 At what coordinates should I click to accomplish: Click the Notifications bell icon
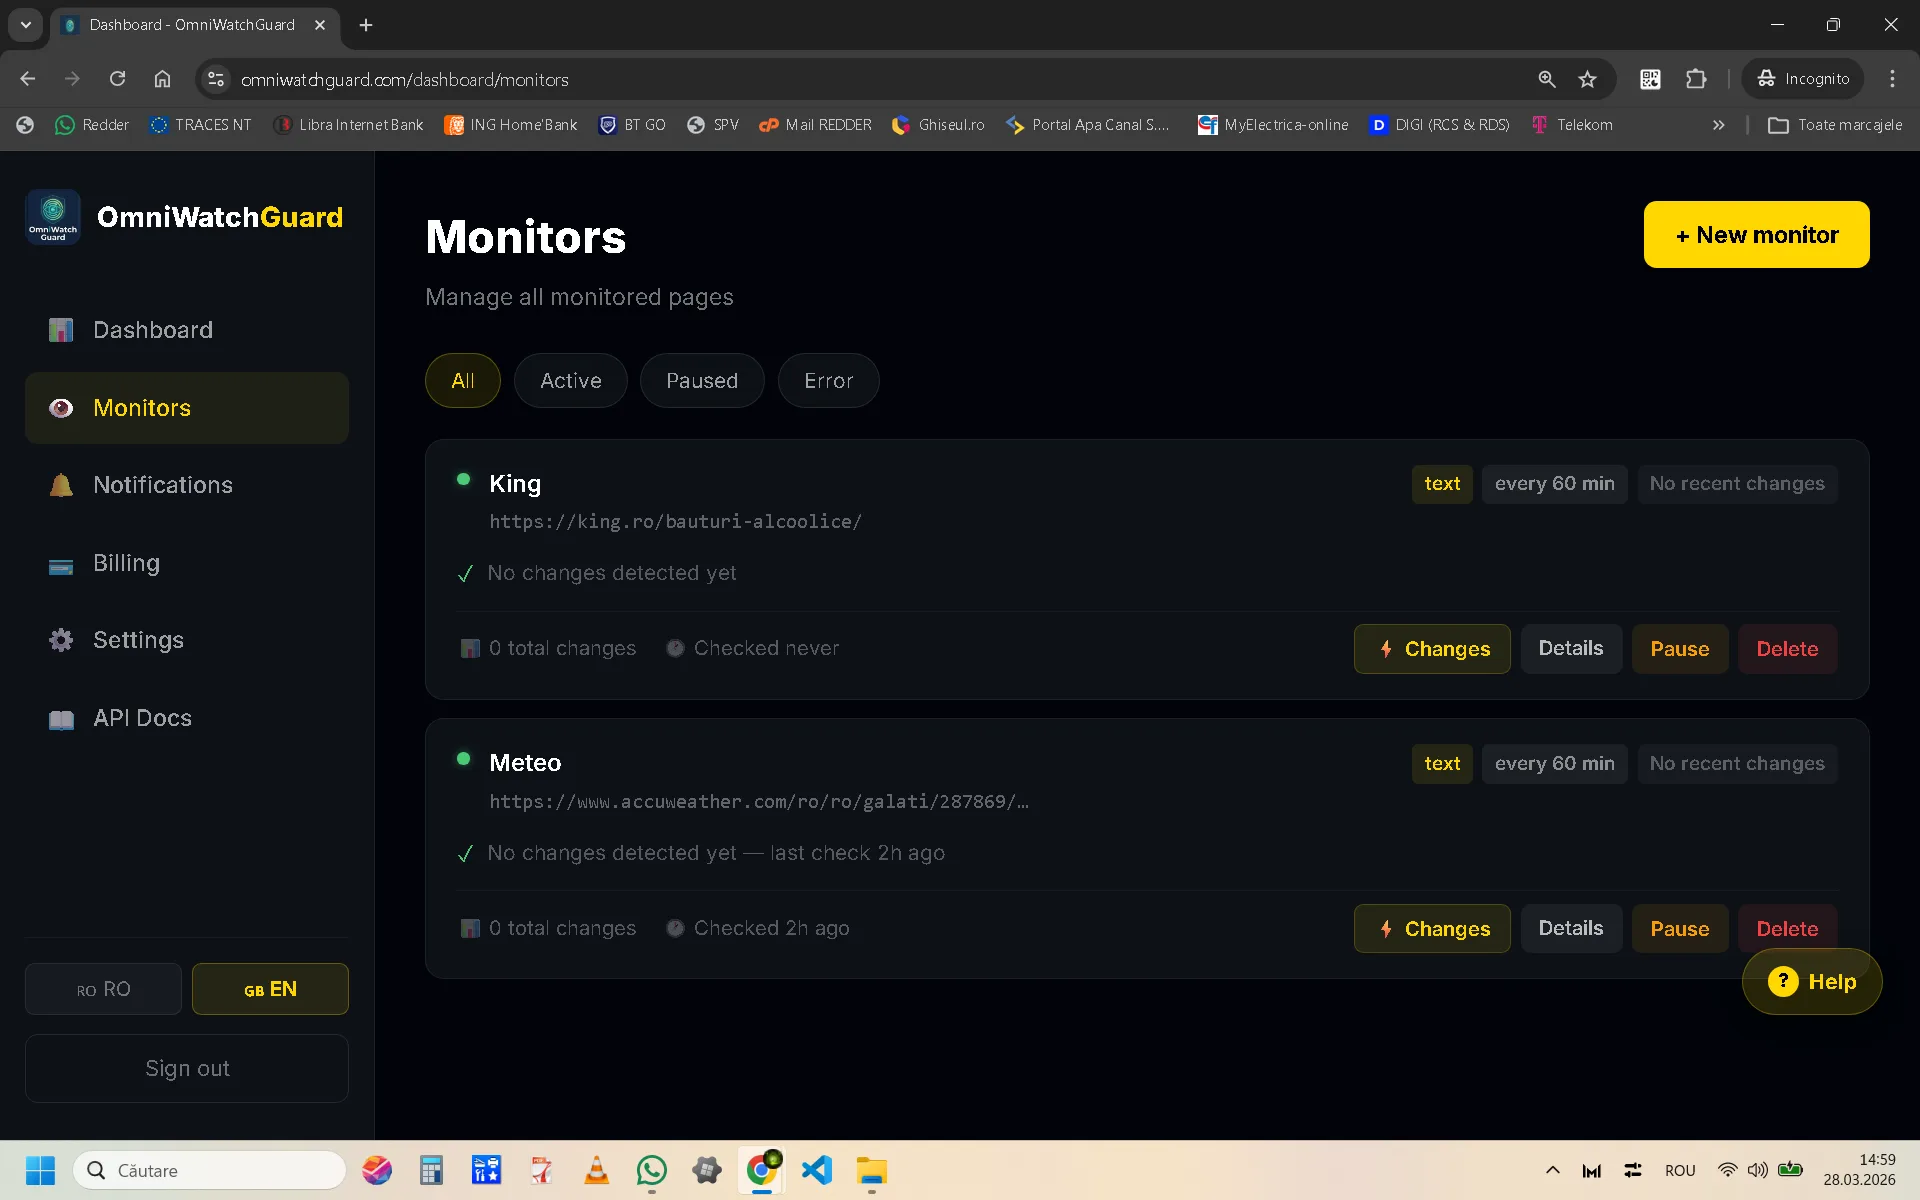pos(61,485)
